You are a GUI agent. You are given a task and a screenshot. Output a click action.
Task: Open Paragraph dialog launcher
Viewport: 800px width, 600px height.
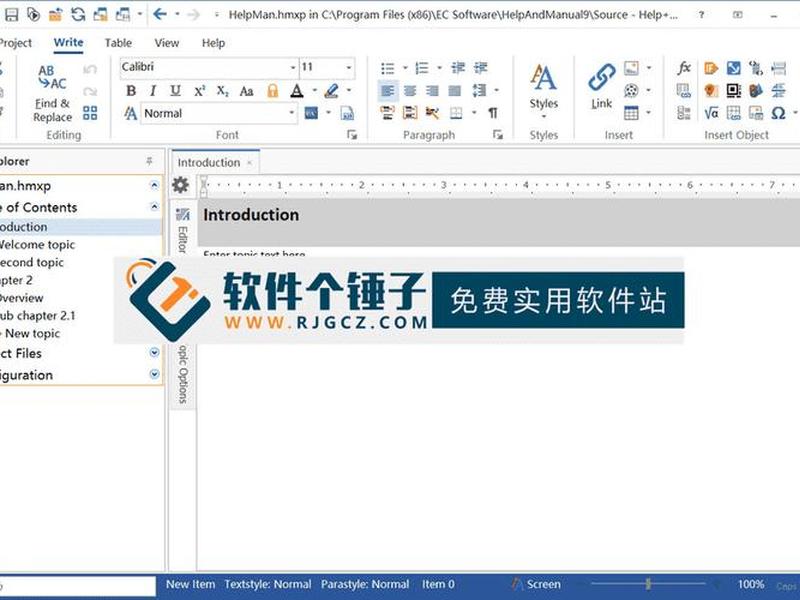(497, 135)
